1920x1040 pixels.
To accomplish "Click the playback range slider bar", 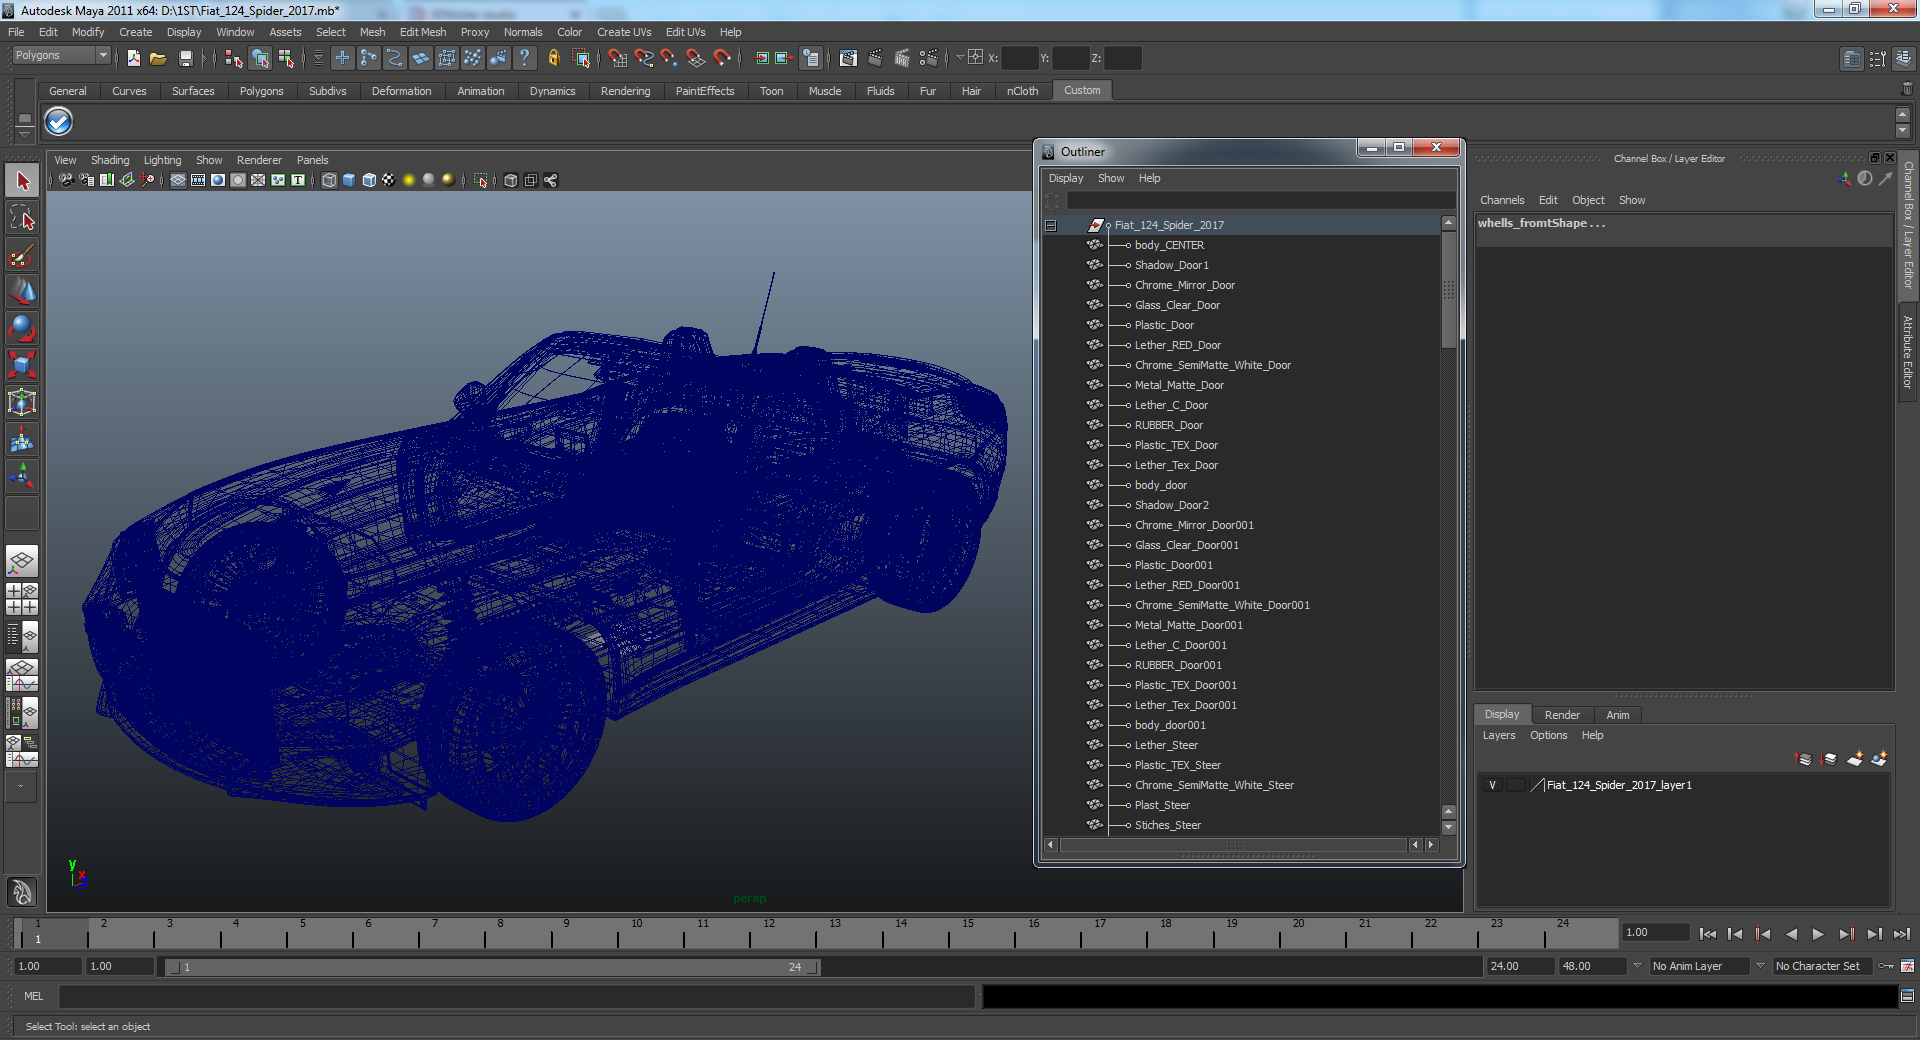I will point(492,967).
